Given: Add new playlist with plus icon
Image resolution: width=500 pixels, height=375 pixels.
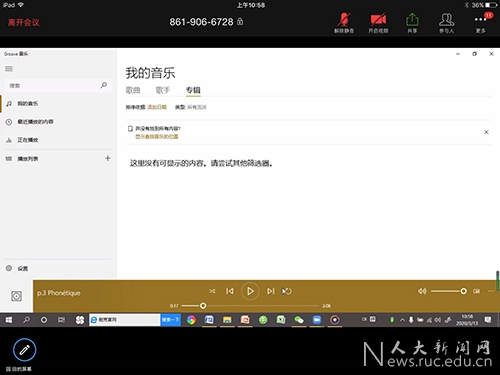Looking at the screenshot, I should tap(108, 158).
